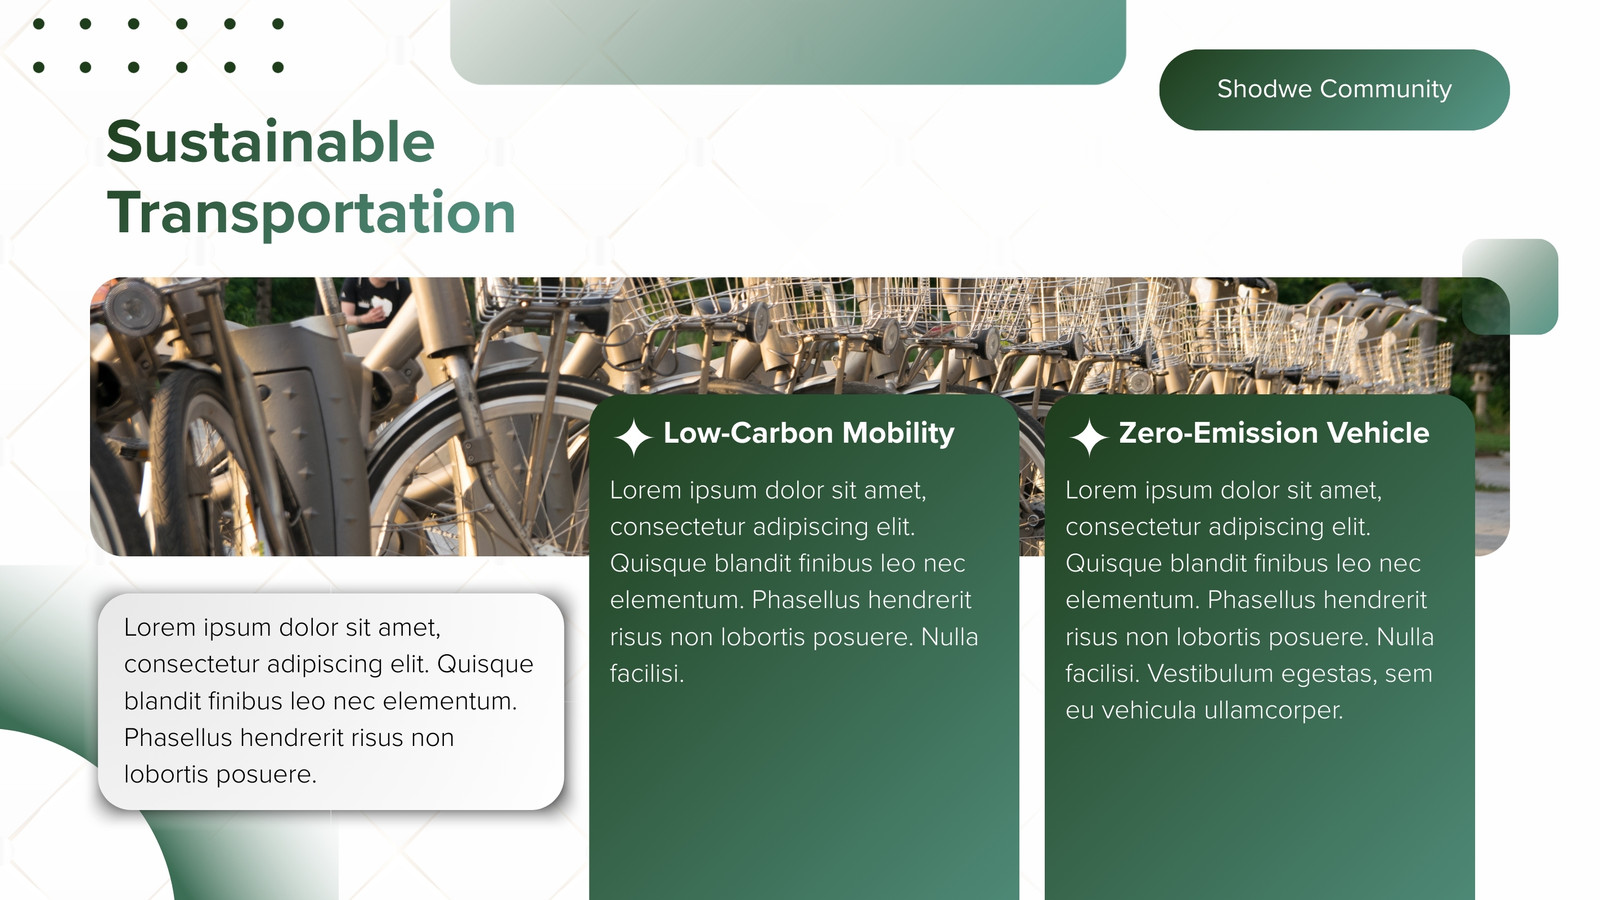The width and height of the screenshot is (1600, 900).
Task: Click the Shodwe Community pill button
Action: 1334,90
